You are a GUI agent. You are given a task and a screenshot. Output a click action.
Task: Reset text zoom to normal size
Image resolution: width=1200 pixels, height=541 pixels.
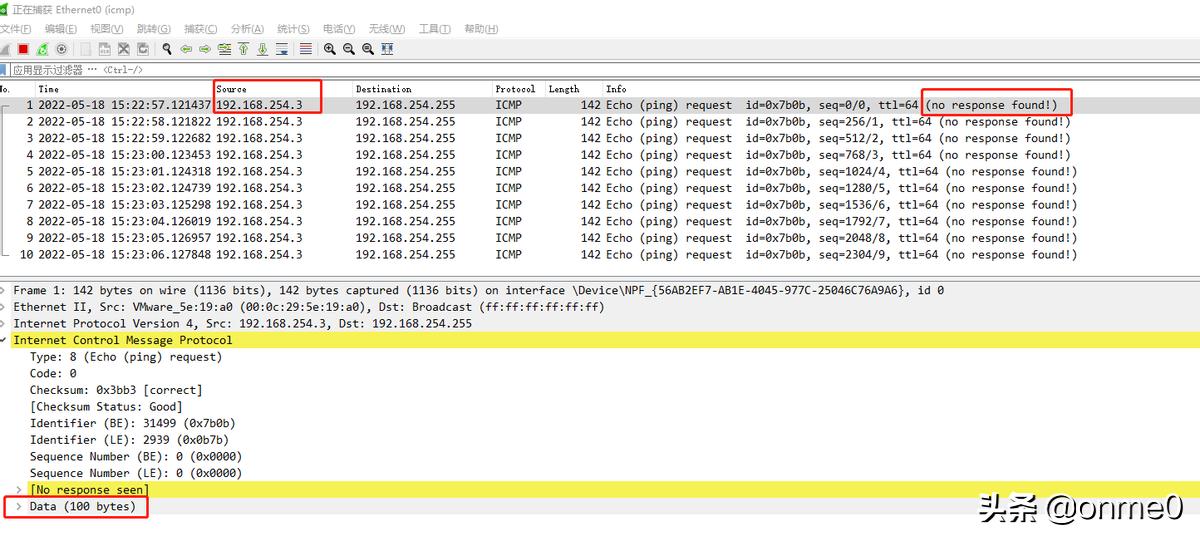click(x=368, y=49)
